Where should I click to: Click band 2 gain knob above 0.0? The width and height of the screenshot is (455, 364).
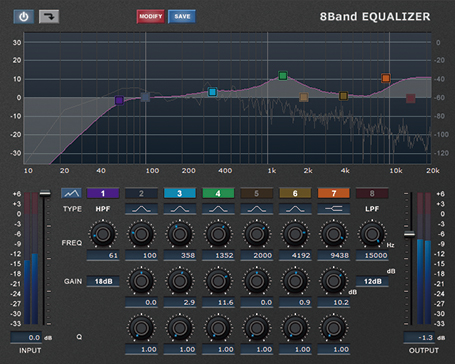(141, 281)
